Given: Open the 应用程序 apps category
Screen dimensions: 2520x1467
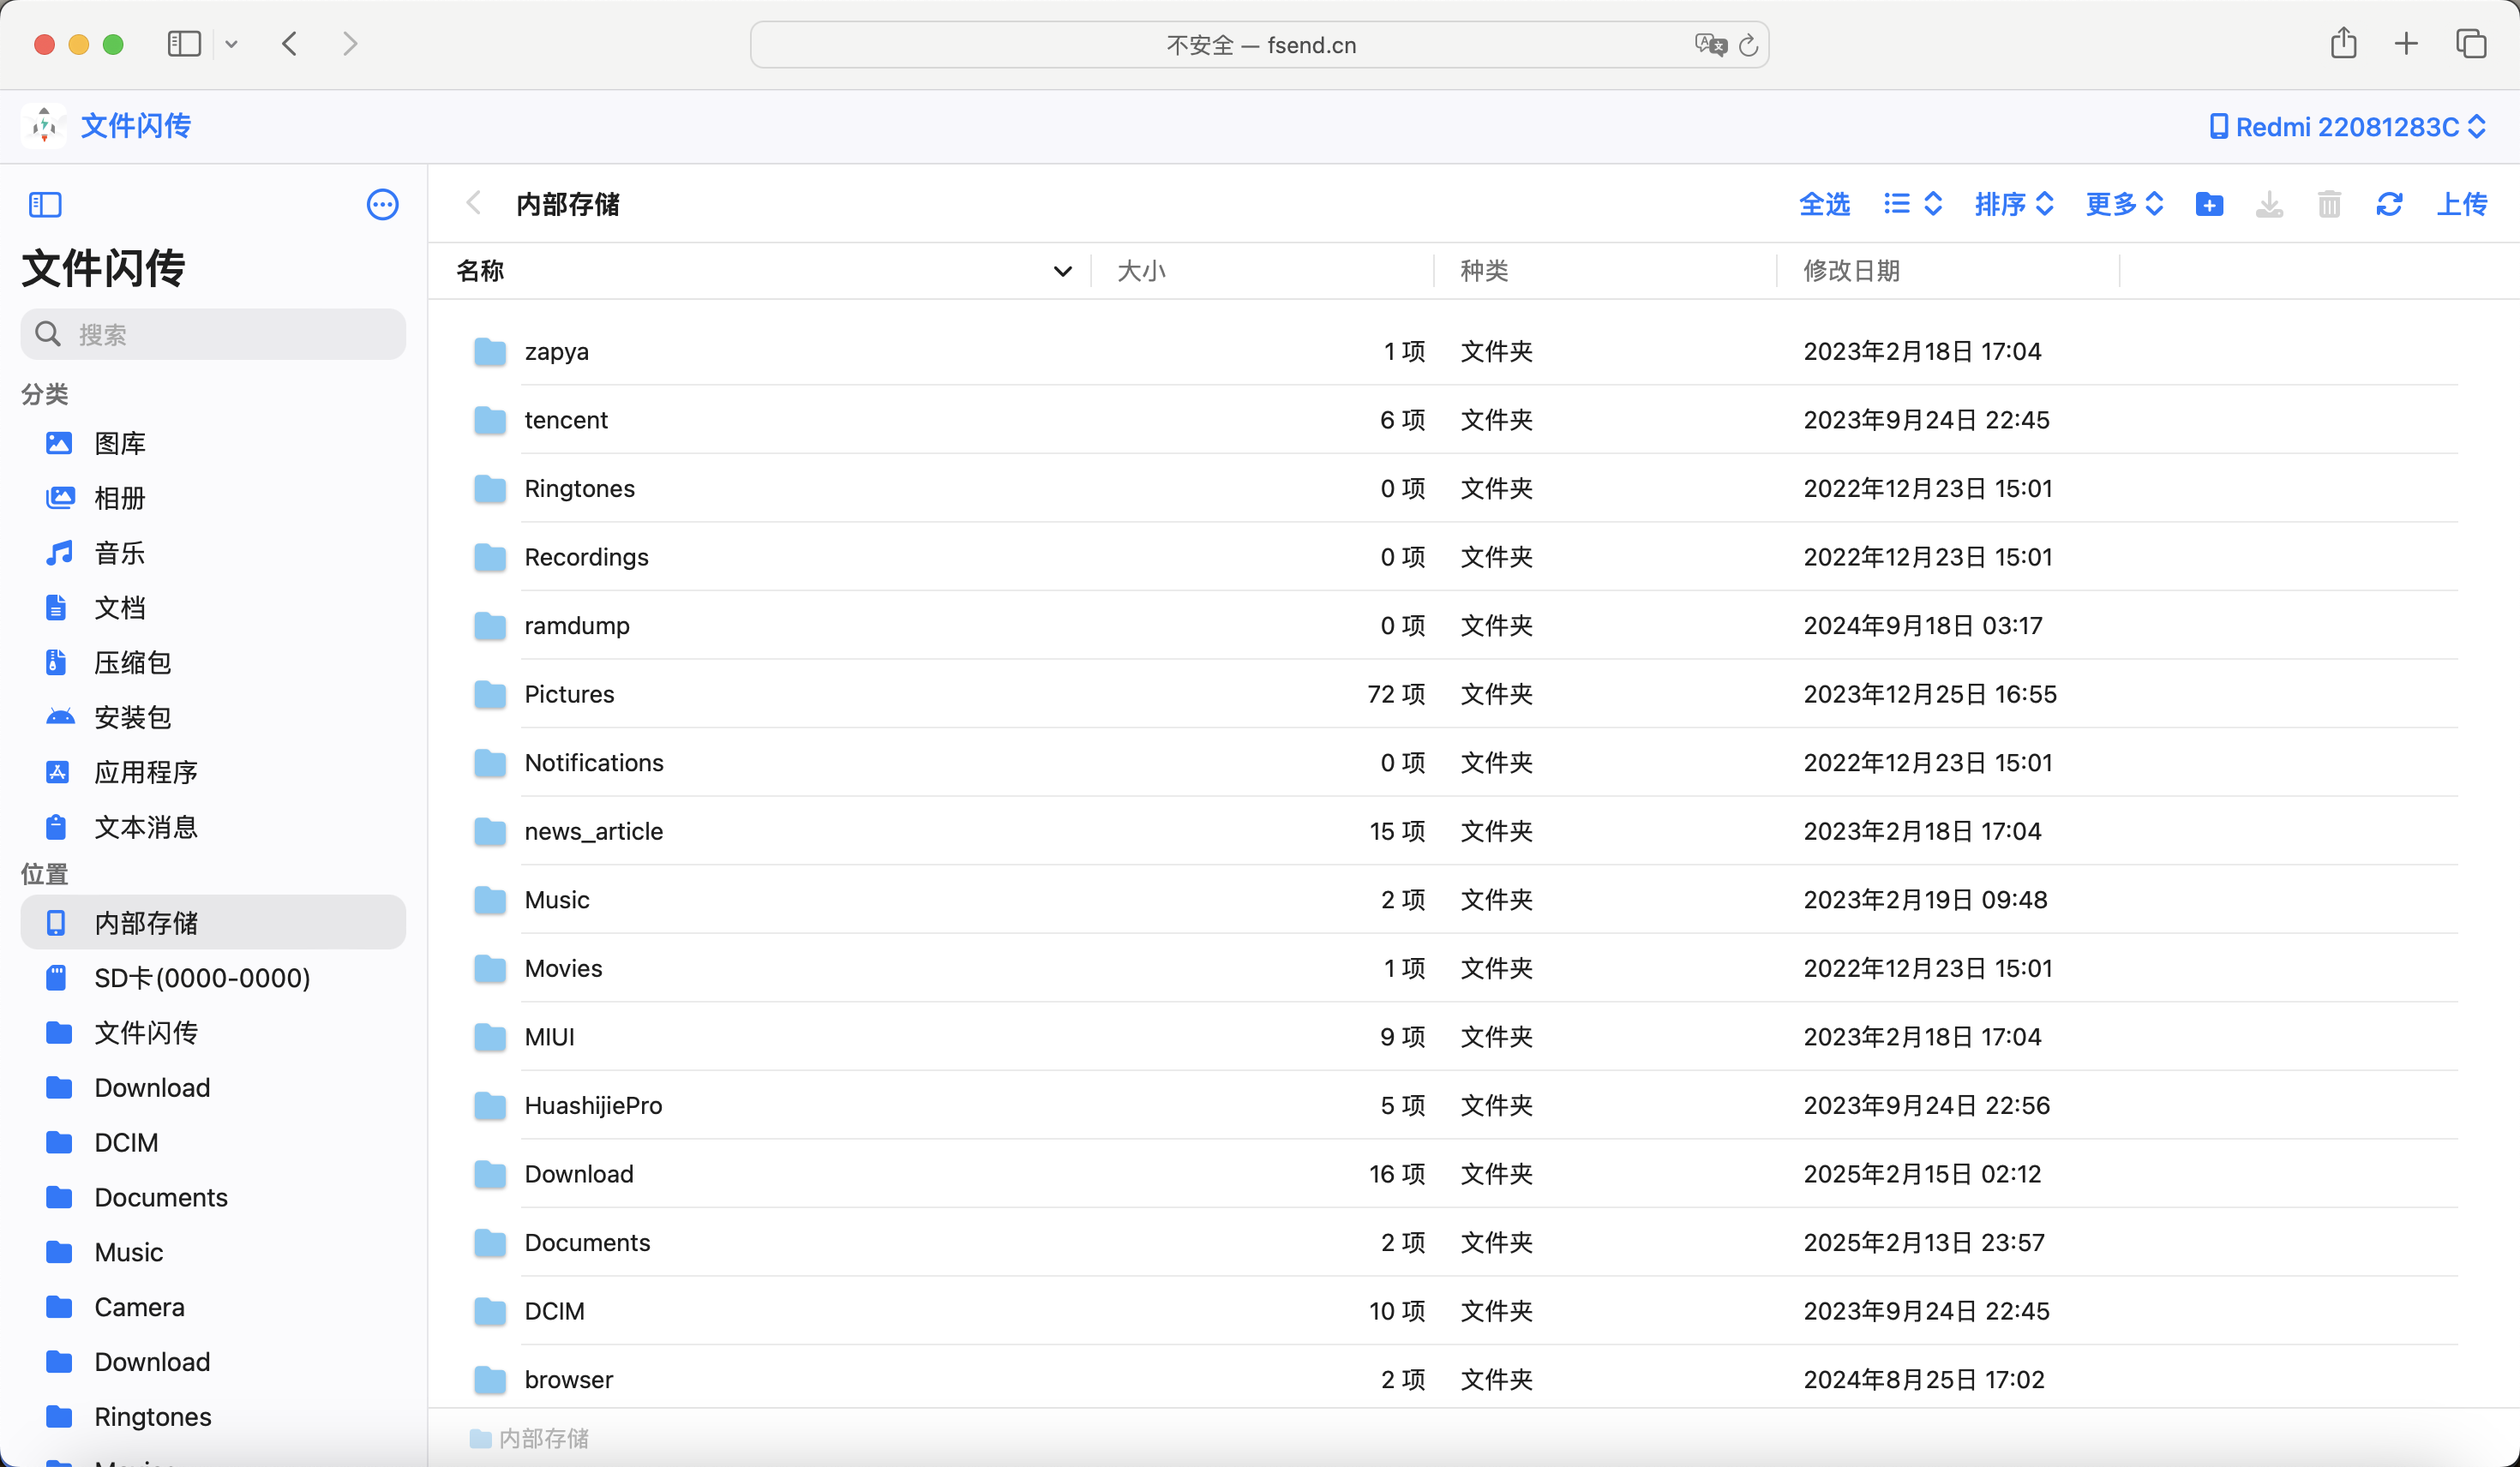Looking at the screenshot, I should [213, 772].
